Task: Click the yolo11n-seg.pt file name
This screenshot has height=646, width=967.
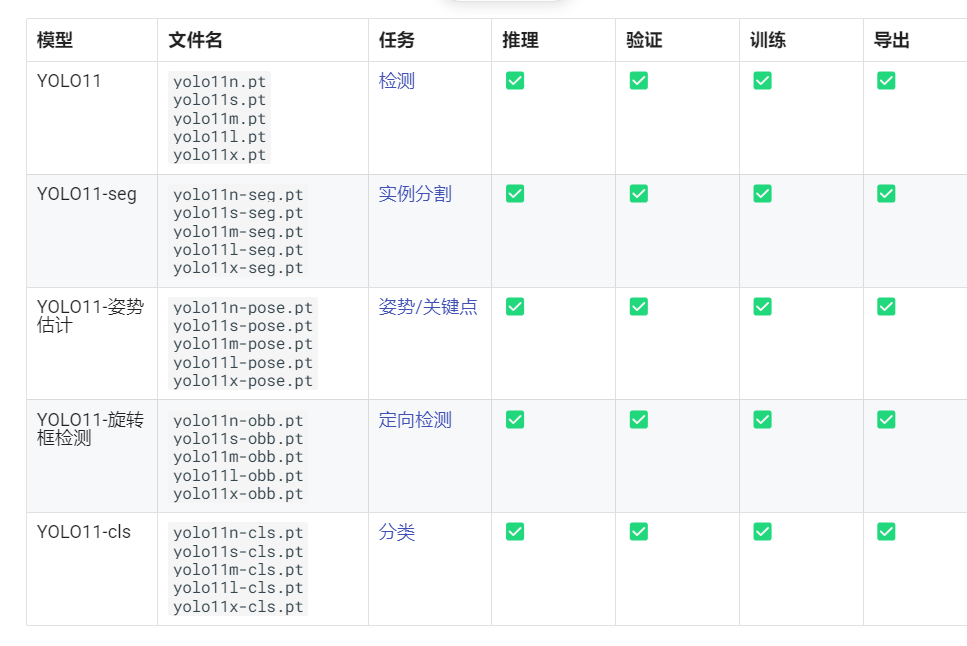Action: [238, 194]
